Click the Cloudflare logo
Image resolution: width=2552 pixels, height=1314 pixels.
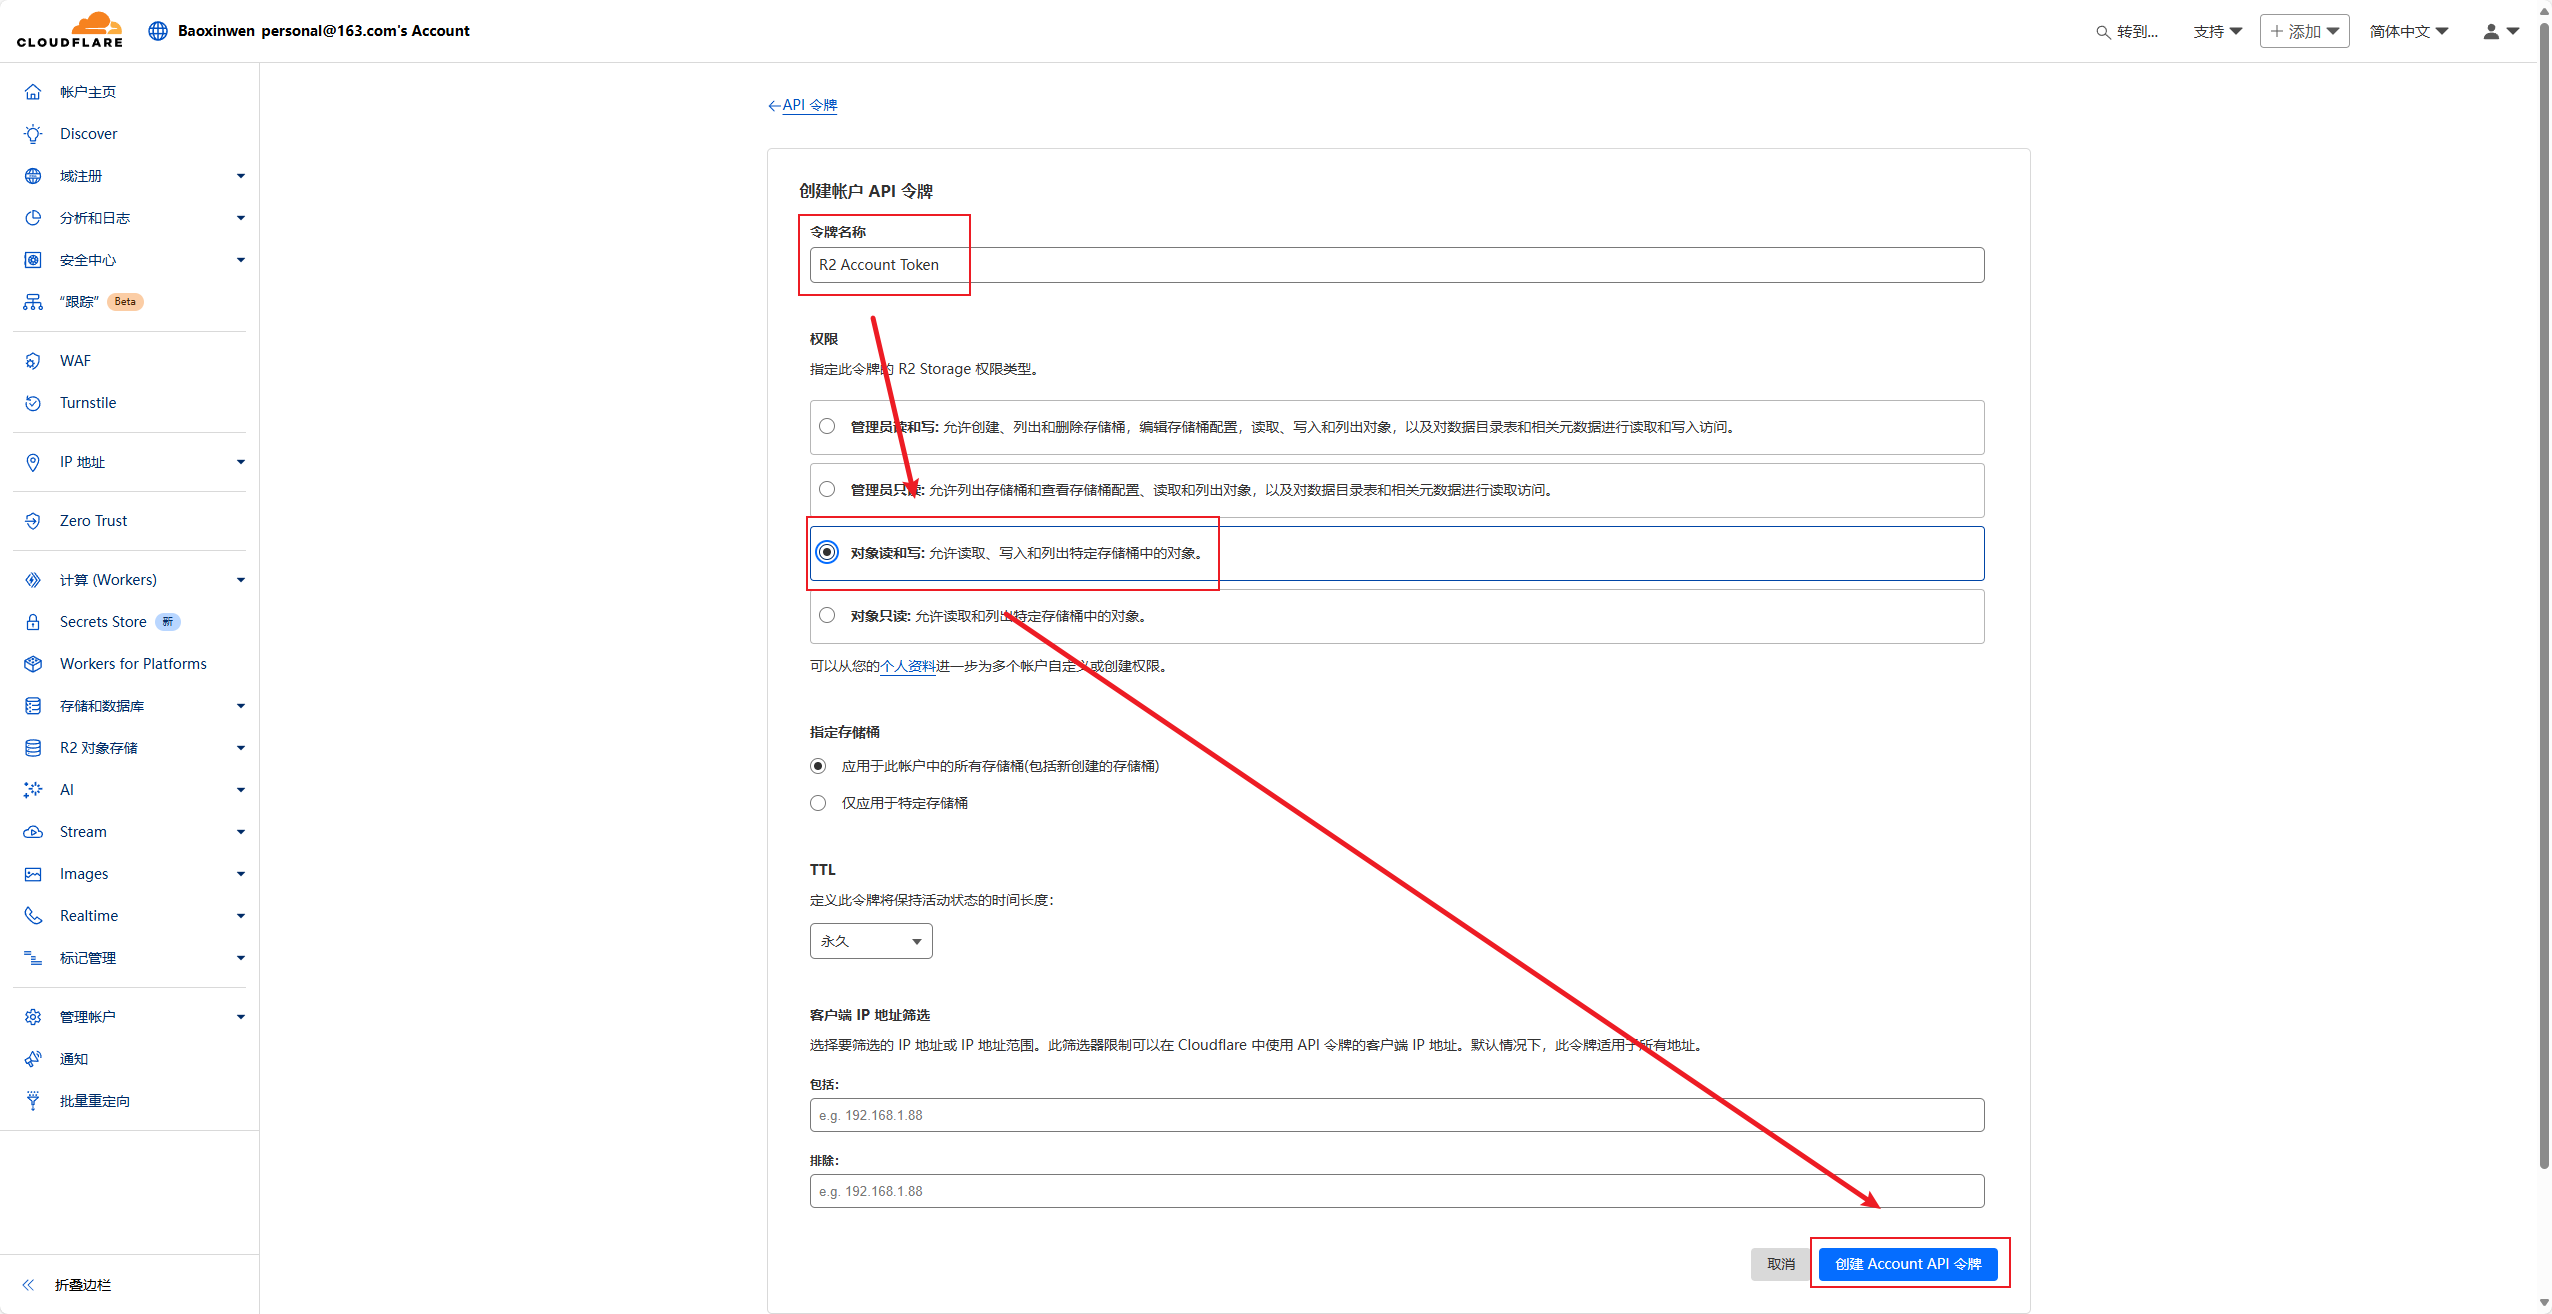[70, 30]
